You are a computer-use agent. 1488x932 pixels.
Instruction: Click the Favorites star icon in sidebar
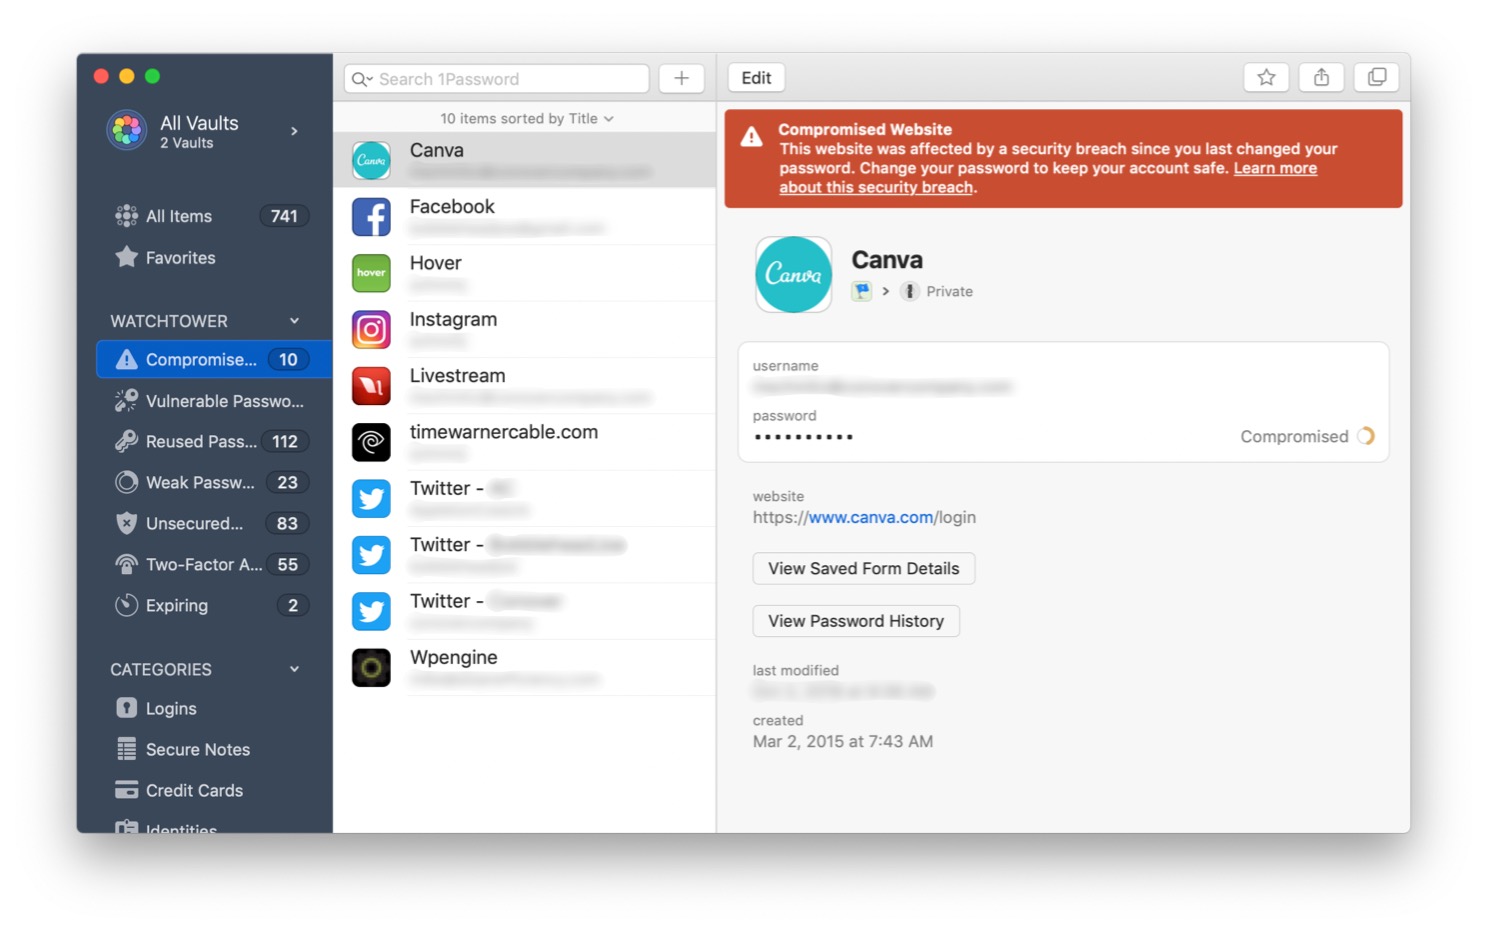tap(126, 257)
